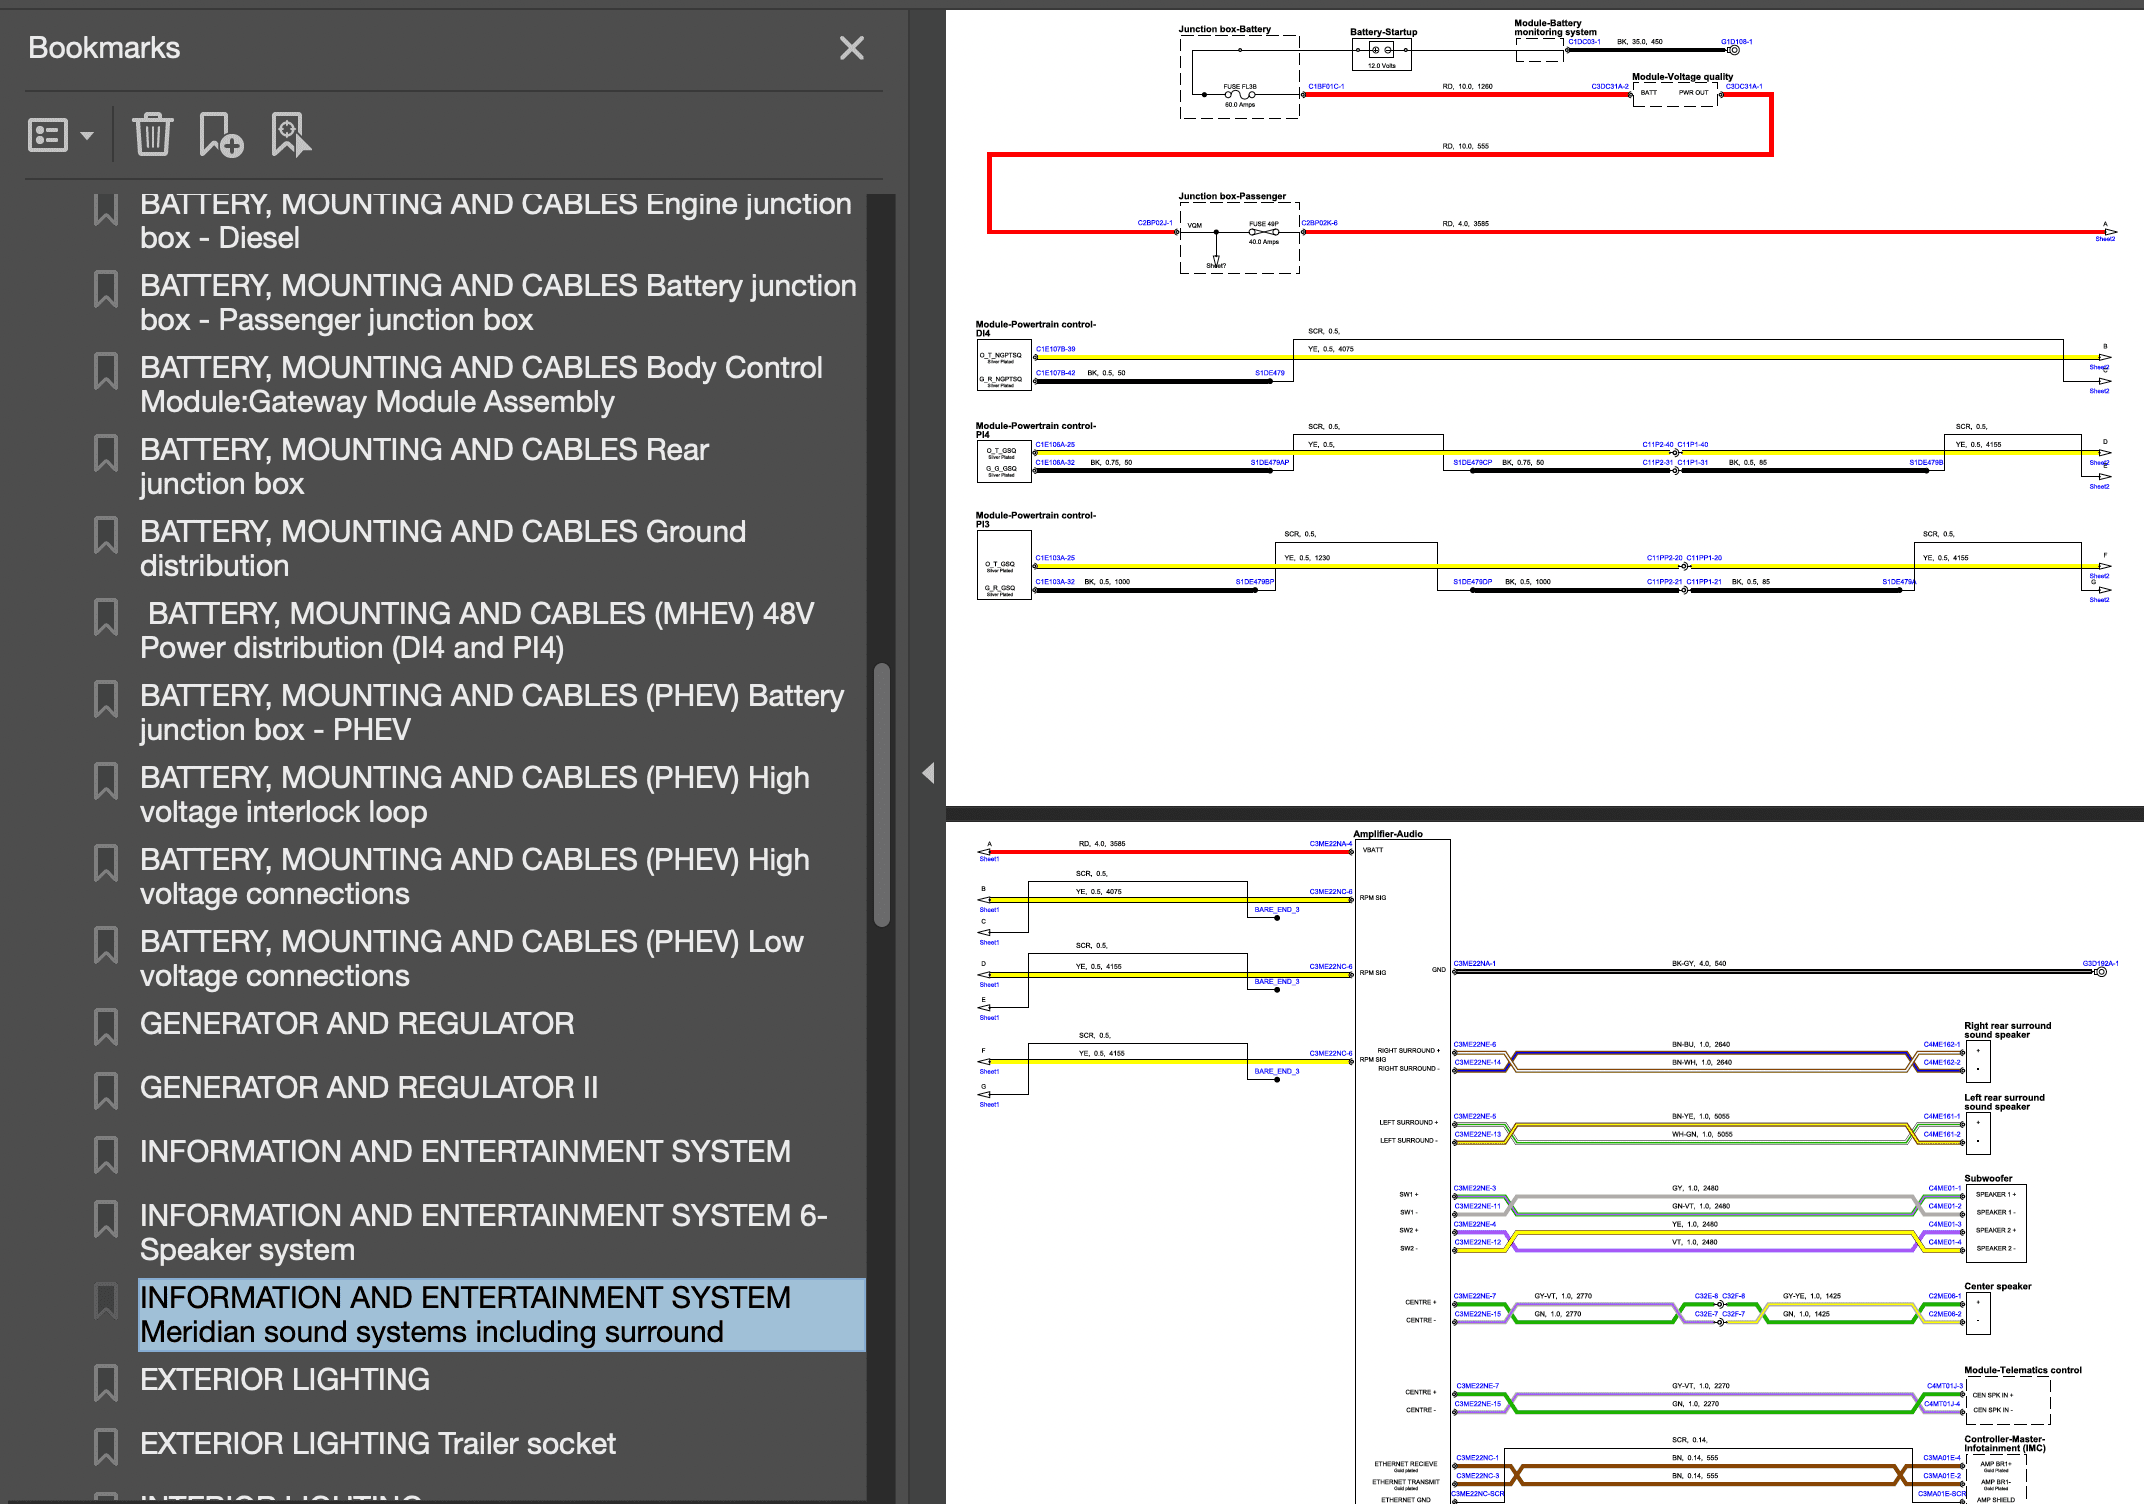
Task: Click the bookmark icon next to Ground distribution
Action: (106, 534)
